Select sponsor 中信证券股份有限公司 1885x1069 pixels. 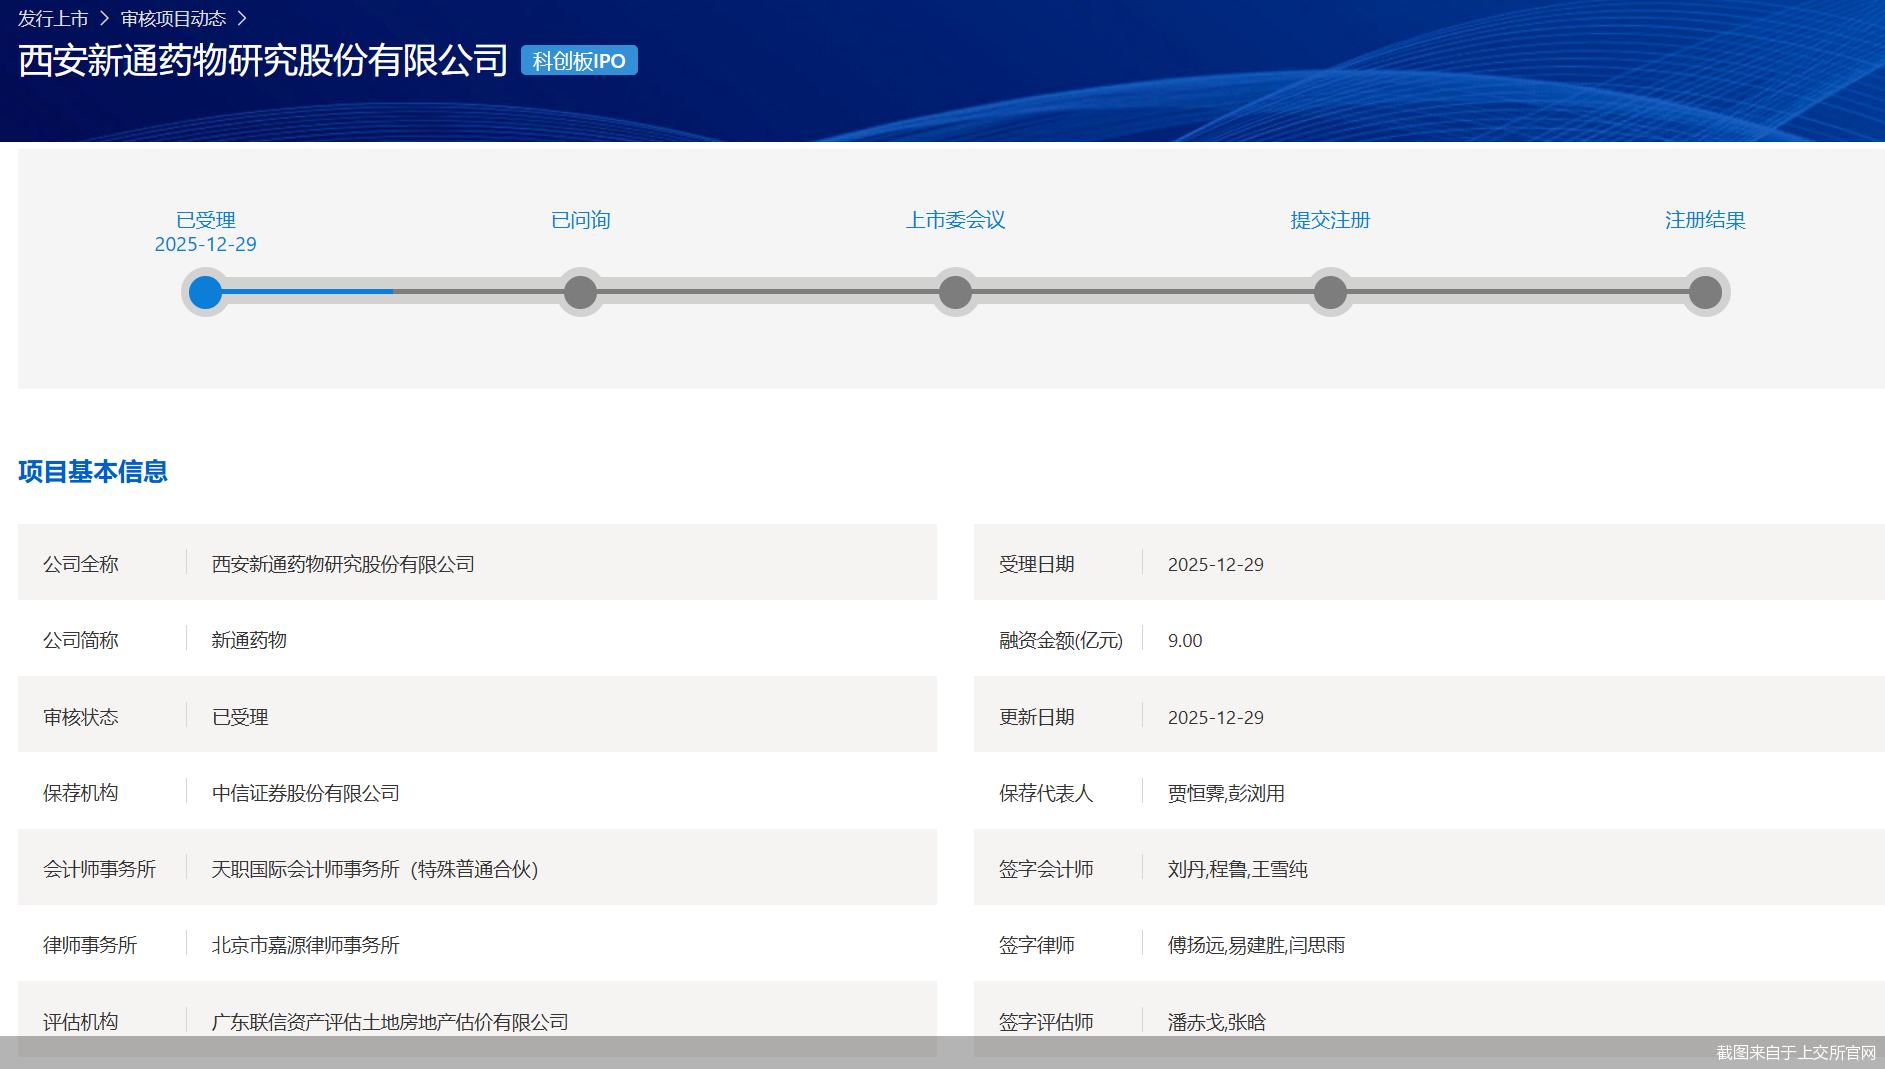pos(305,793)
